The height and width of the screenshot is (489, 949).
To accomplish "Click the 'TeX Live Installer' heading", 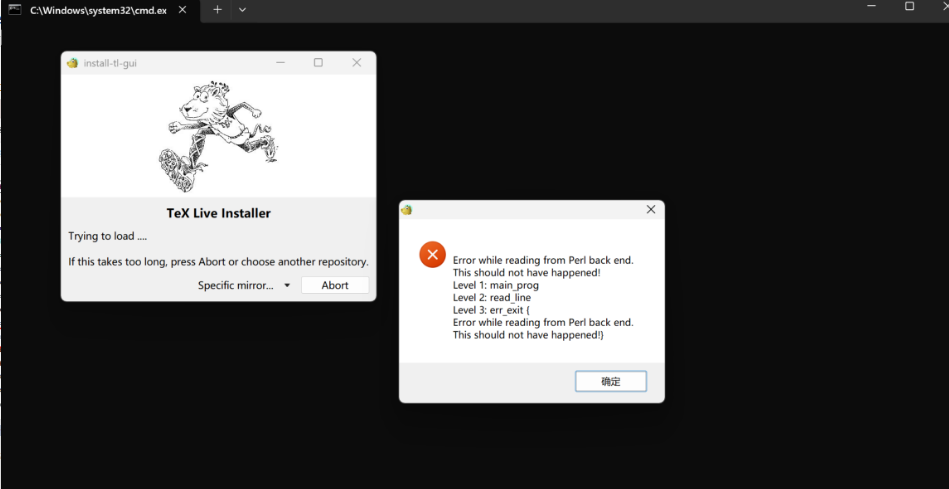I will pyautogui.click(x=218, y=213).
